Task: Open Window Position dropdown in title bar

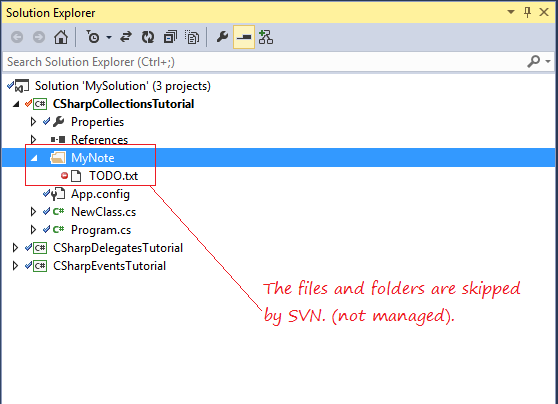Action: tap(511, 12)
